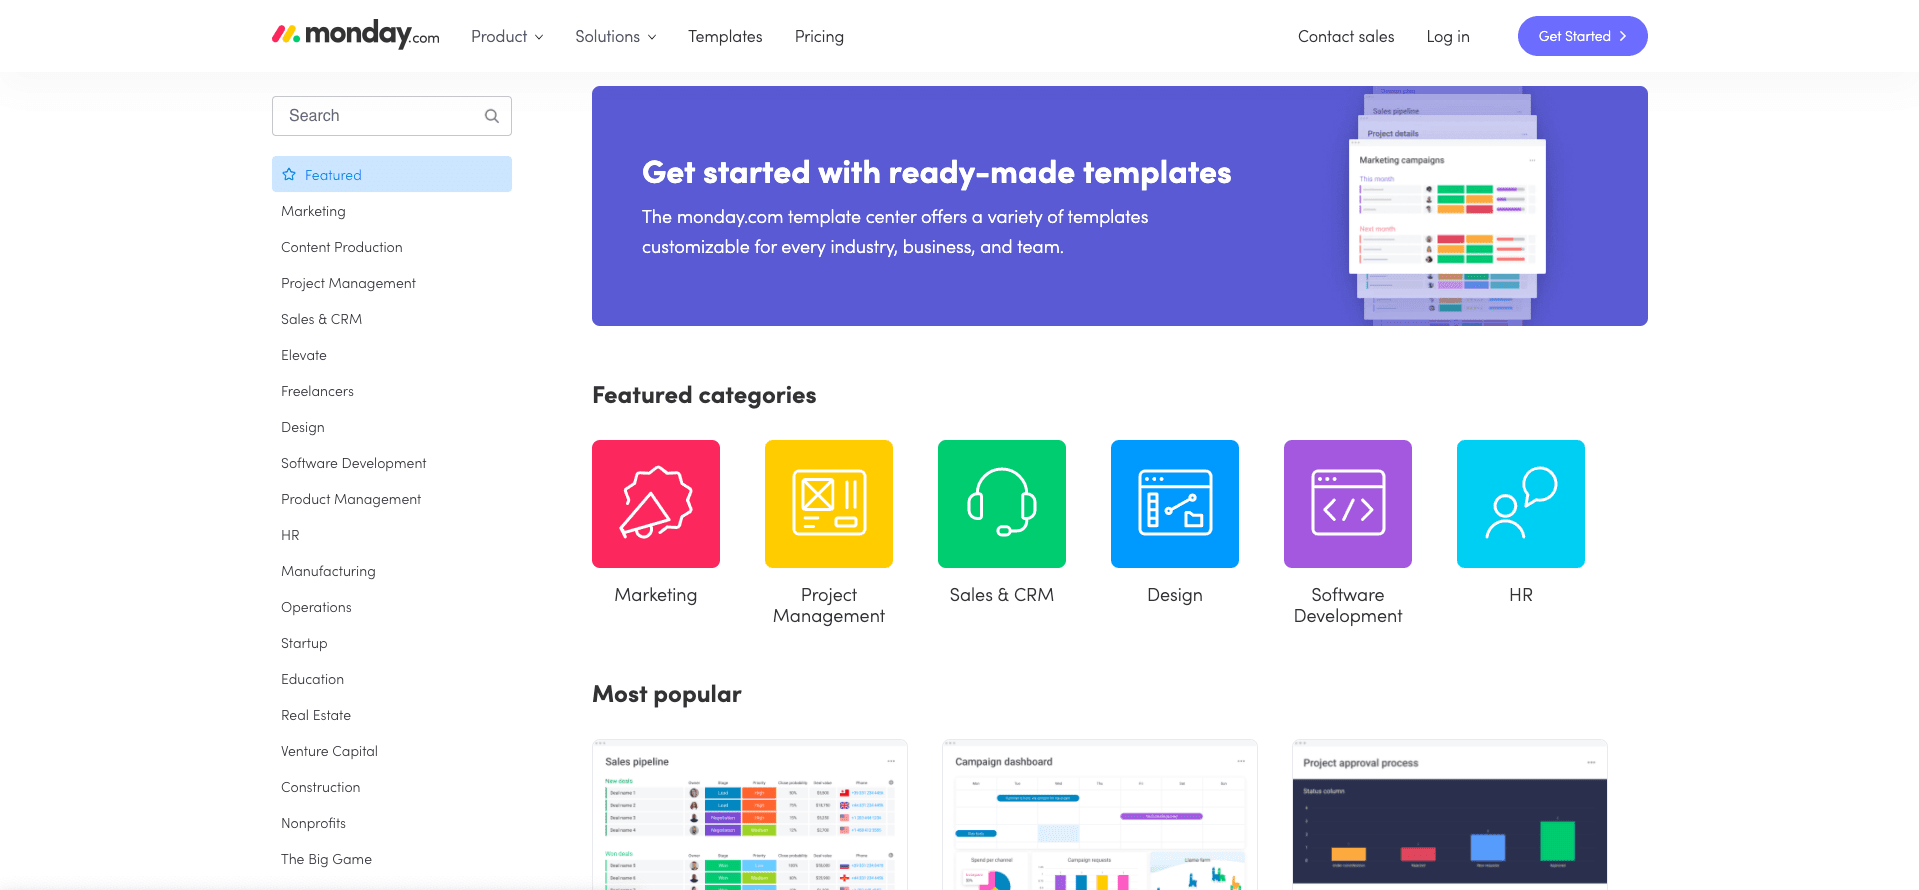This screenshot has height=890, width=1919.
Task: Select Content Production in the sidebar
Action: click(342, 247)
